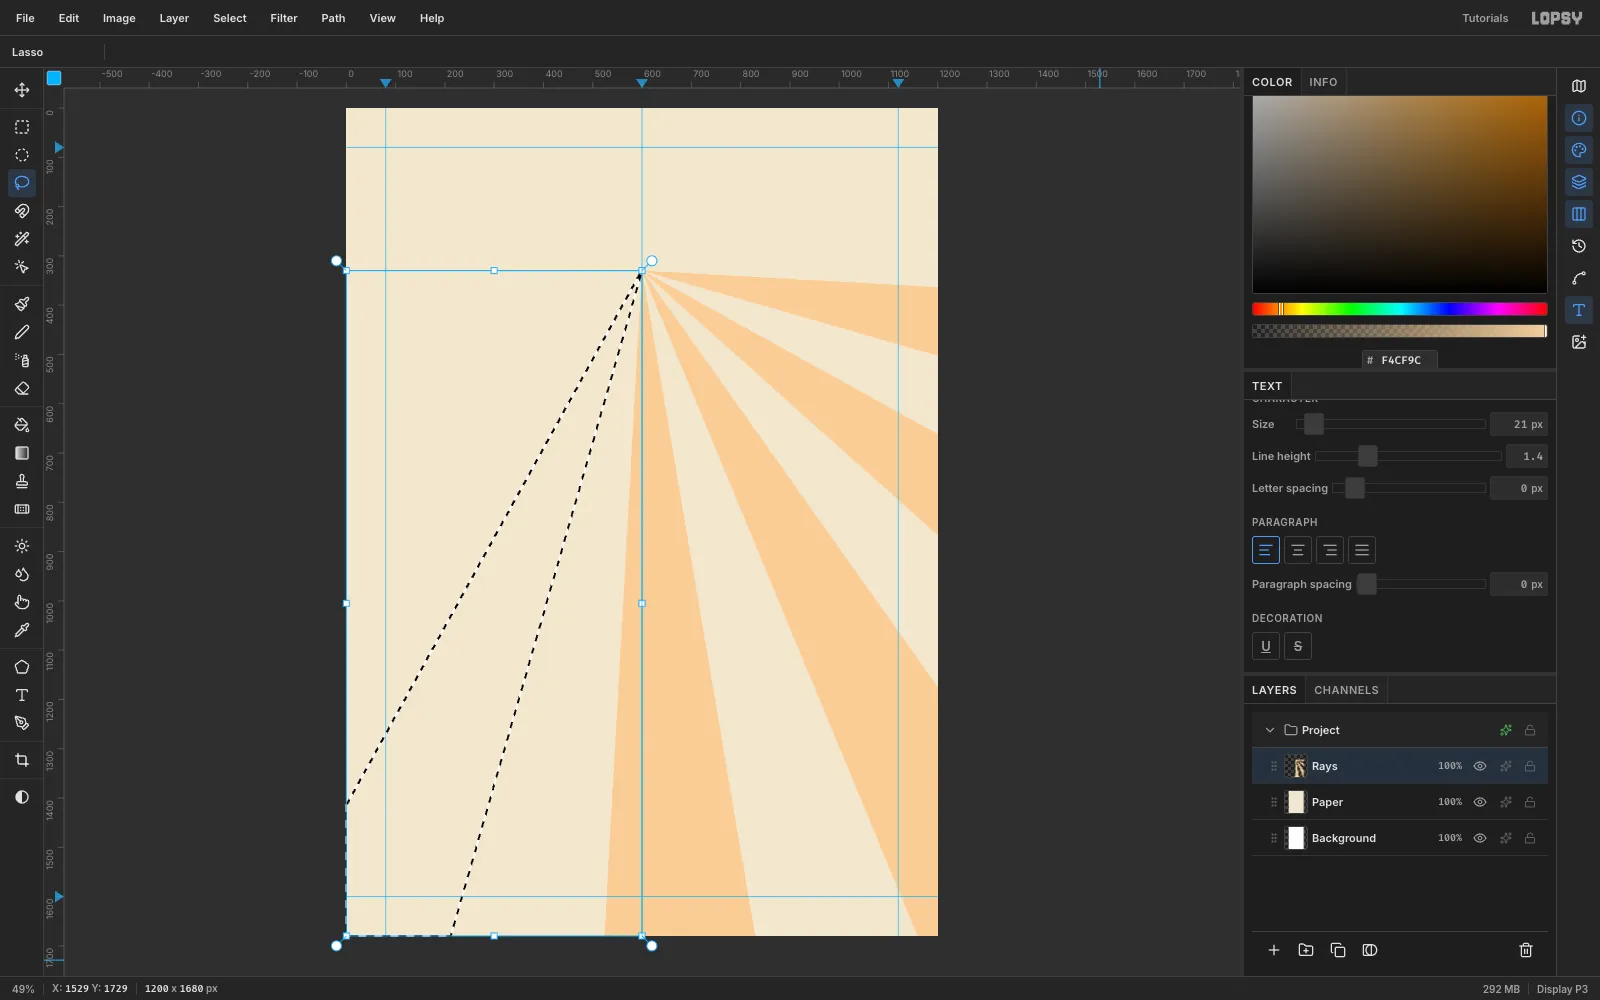This screenshot has width=1600, height=1000.
Task: Select the Text tool in toolbar
Action: pos(22,695)
